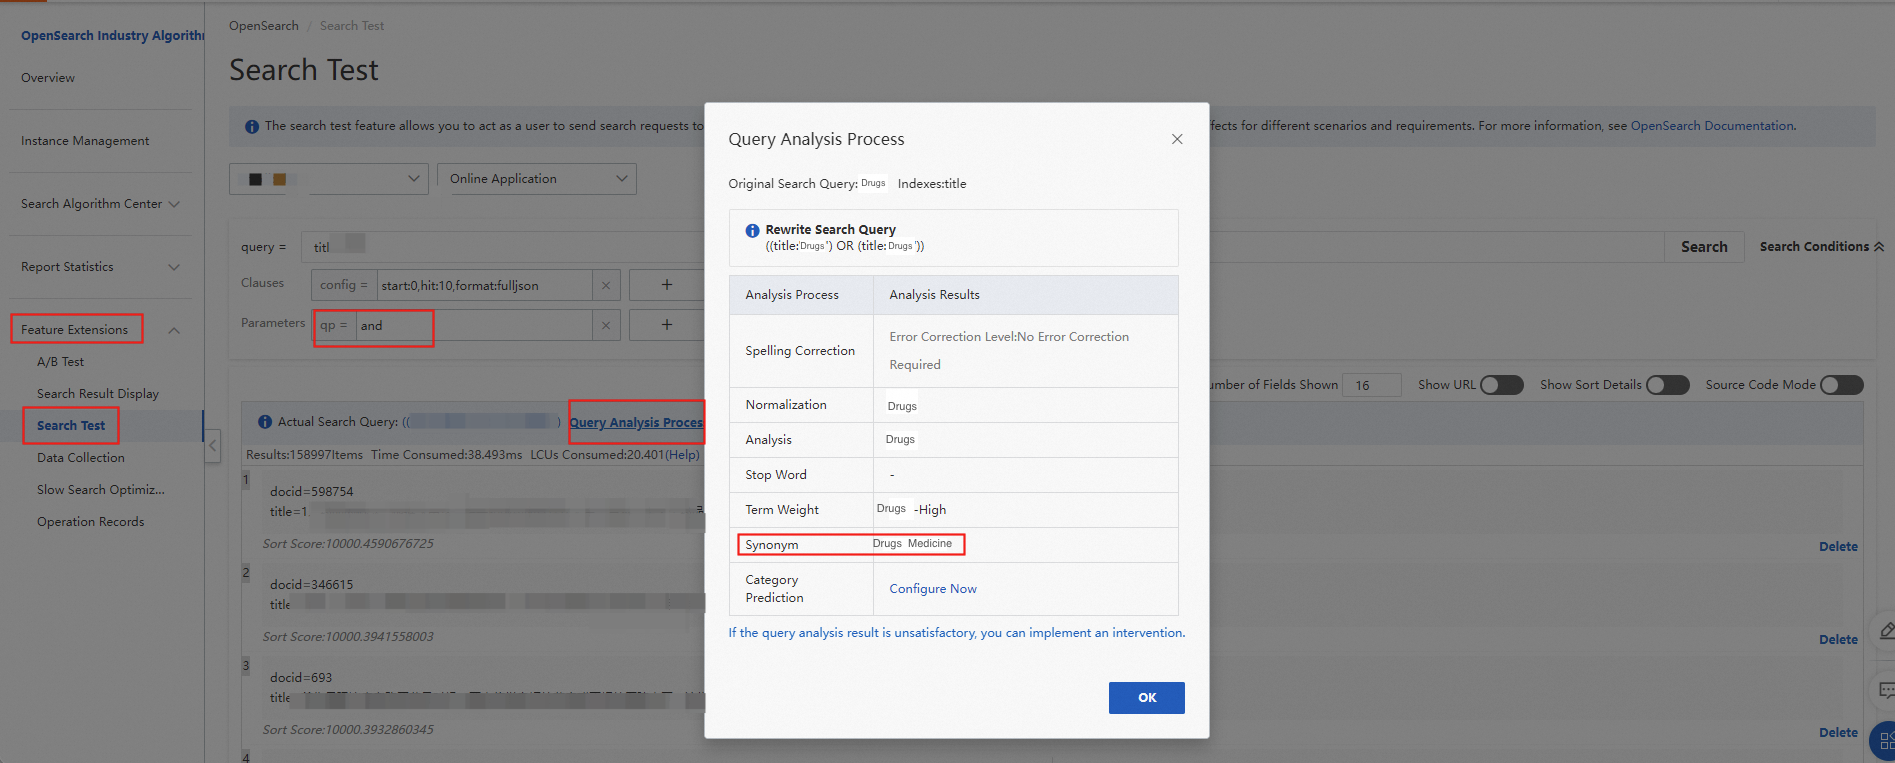Open A/B Test in sidebar

coord(60,362)
